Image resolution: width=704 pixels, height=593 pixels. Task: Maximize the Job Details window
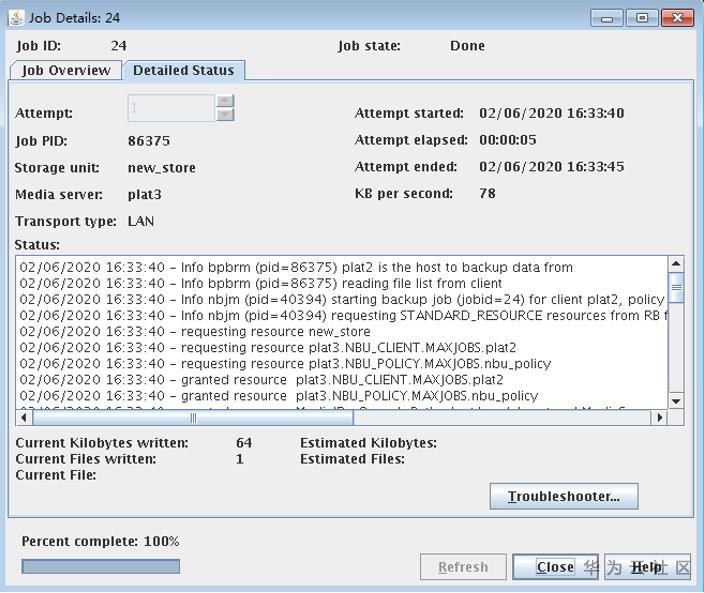pos(642,18)
